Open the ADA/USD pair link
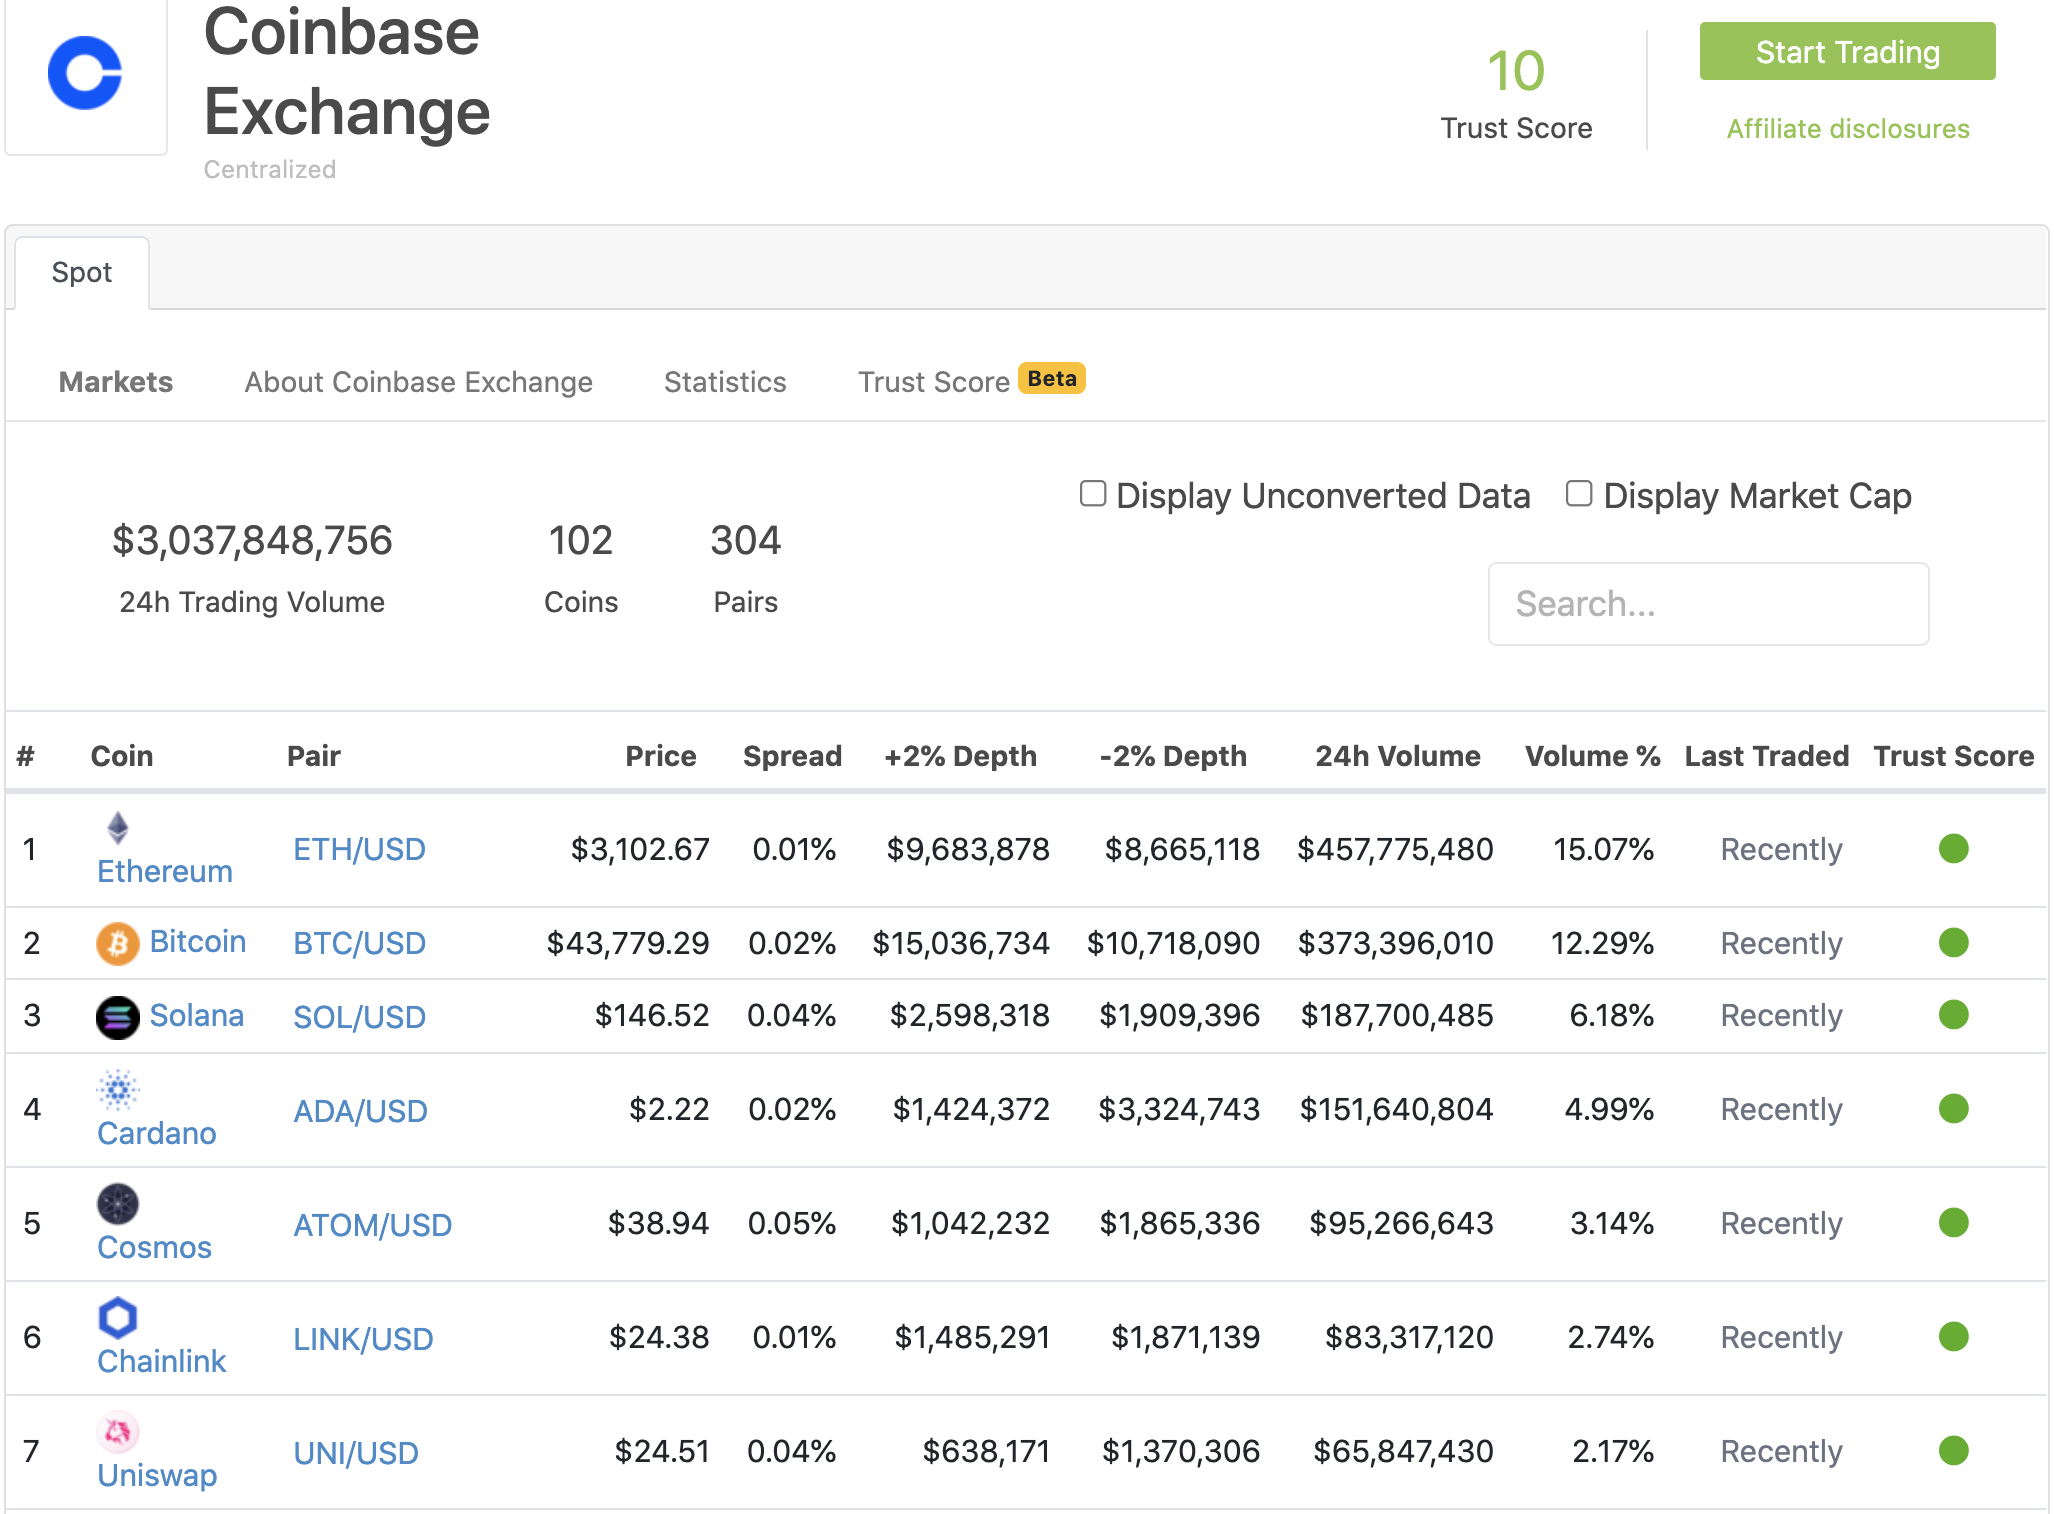 pyautogui.click(x=361, y=1110)
